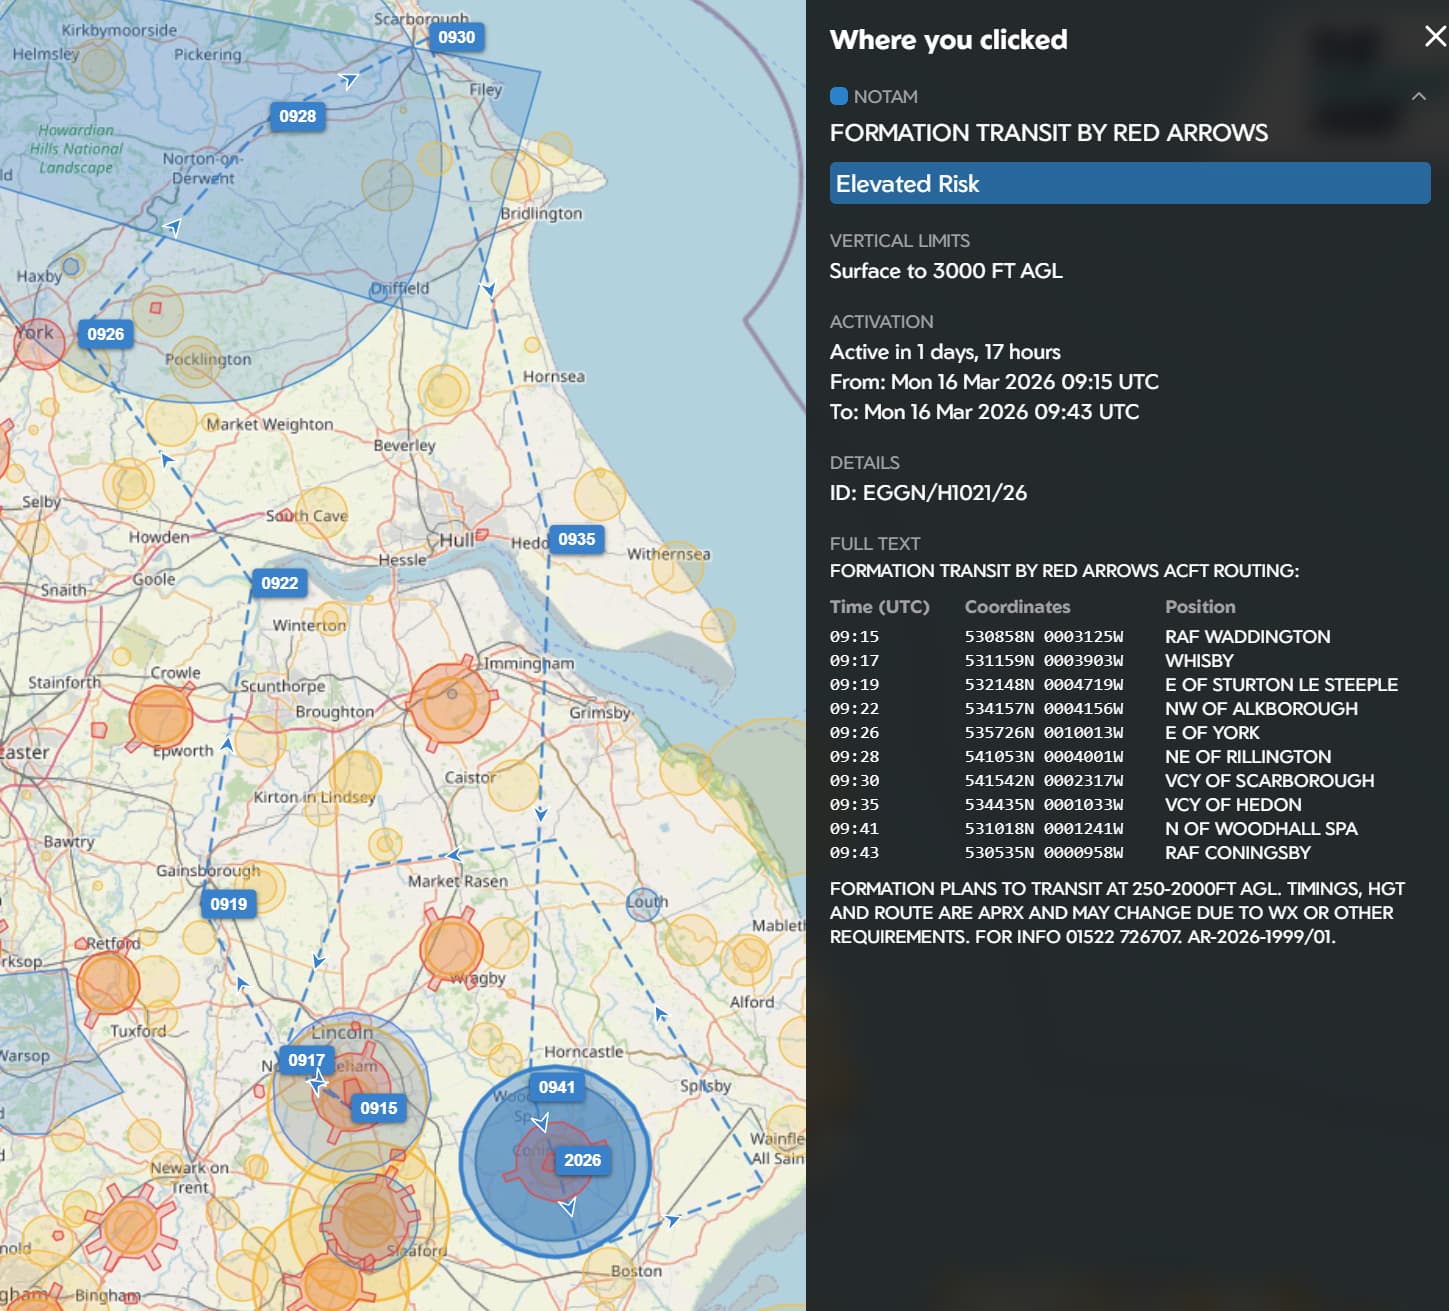1449x1311 pixels.
Task: Click the 0930 waypoint marker near Scarborough
Action: pyautogui.click(x=456, y=38)
